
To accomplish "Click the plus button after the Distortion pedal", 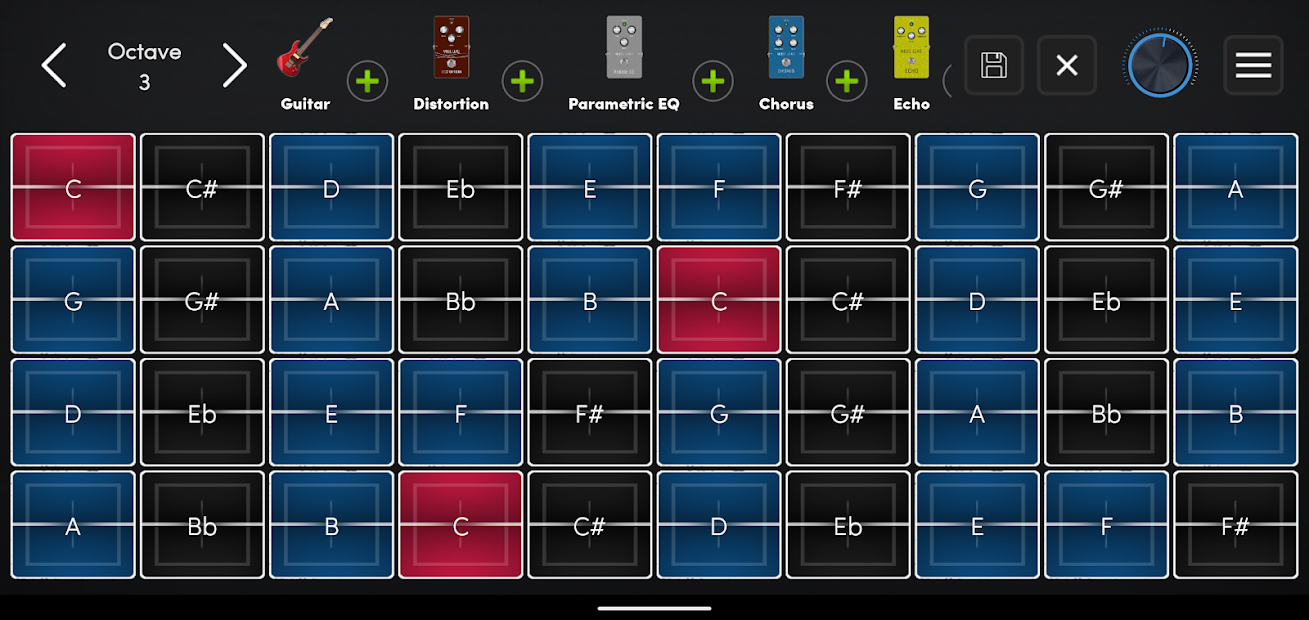I will coord(522,81).
